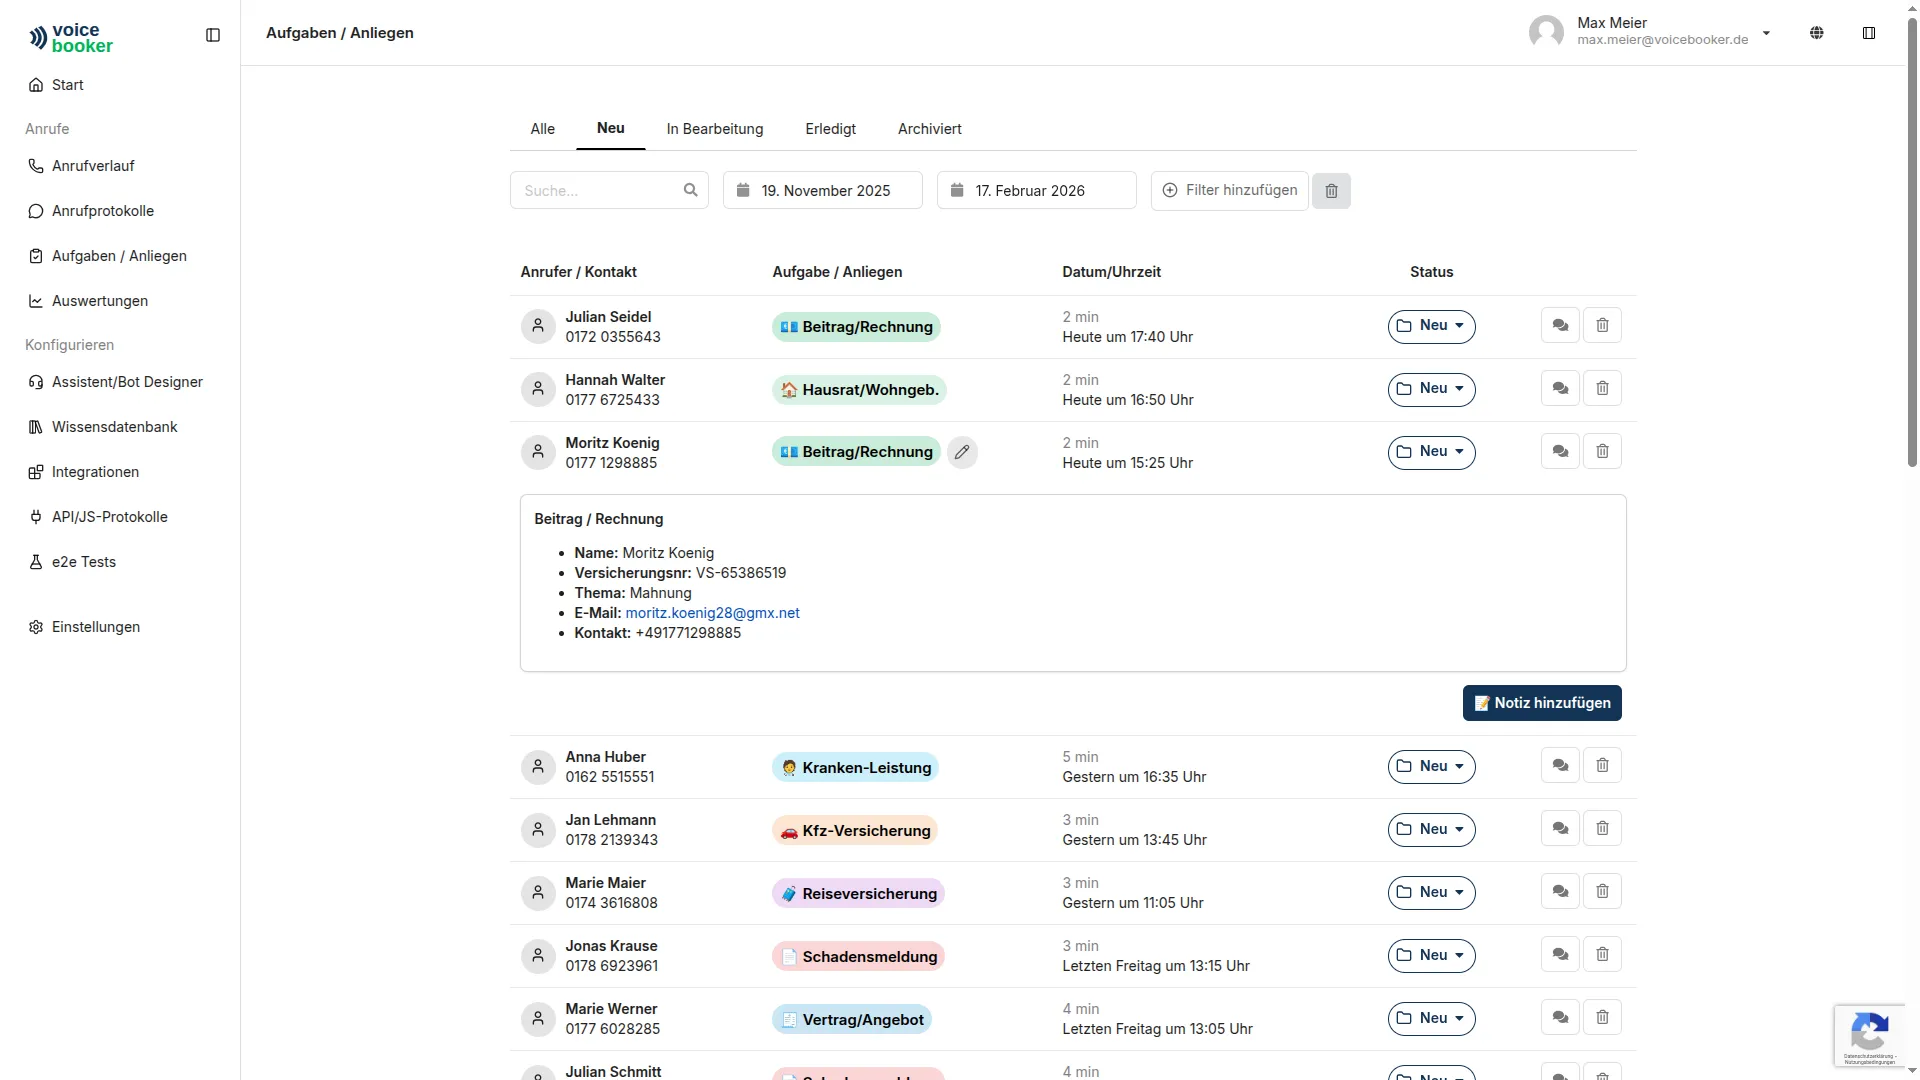Click the Notiz hinzufügen button
The width and height of the screenshot is (1920, 1080).
1541,703
